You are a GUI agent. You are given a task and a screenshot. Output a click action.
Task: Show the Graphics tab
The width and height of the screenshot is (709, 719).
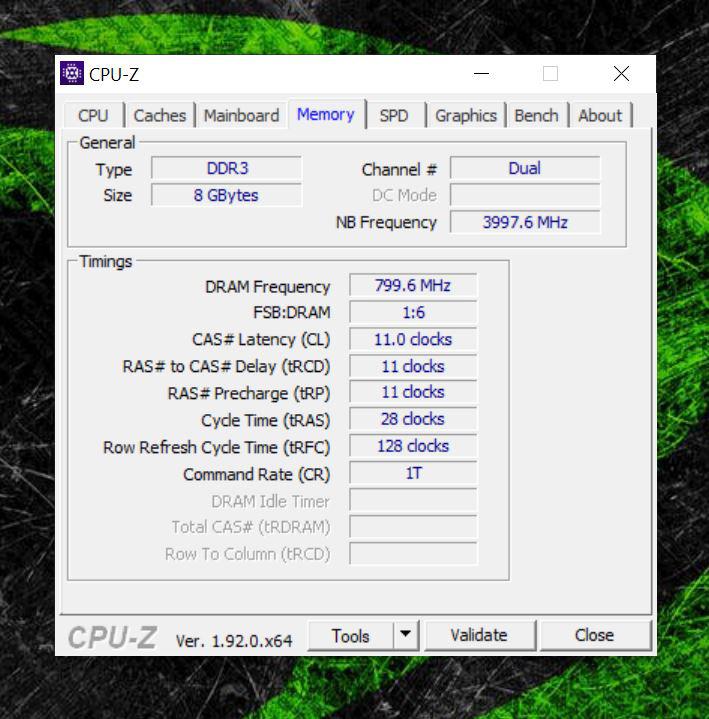pos(465,115)
